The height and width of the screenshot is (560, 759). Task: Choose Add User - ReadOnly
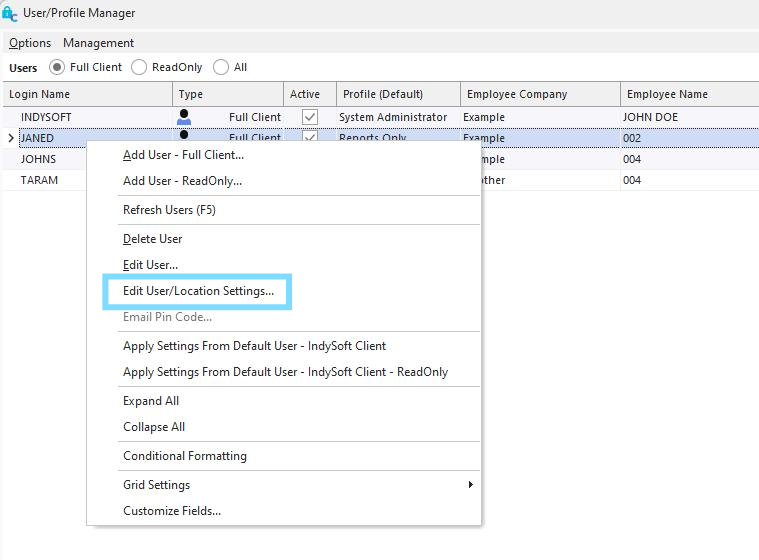pos(182,181)
